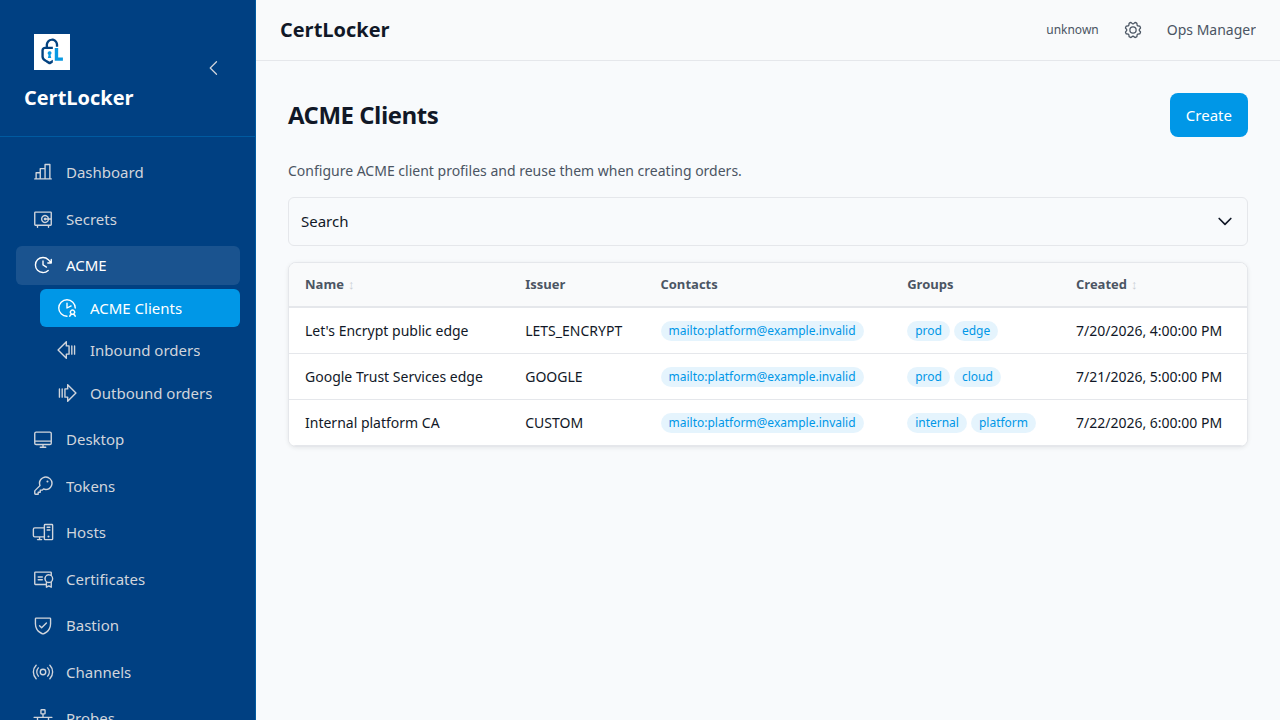The height and width of the screenshot is (720, 1280).
Task: Select the cloud group tag
Action: click(977, 377)
